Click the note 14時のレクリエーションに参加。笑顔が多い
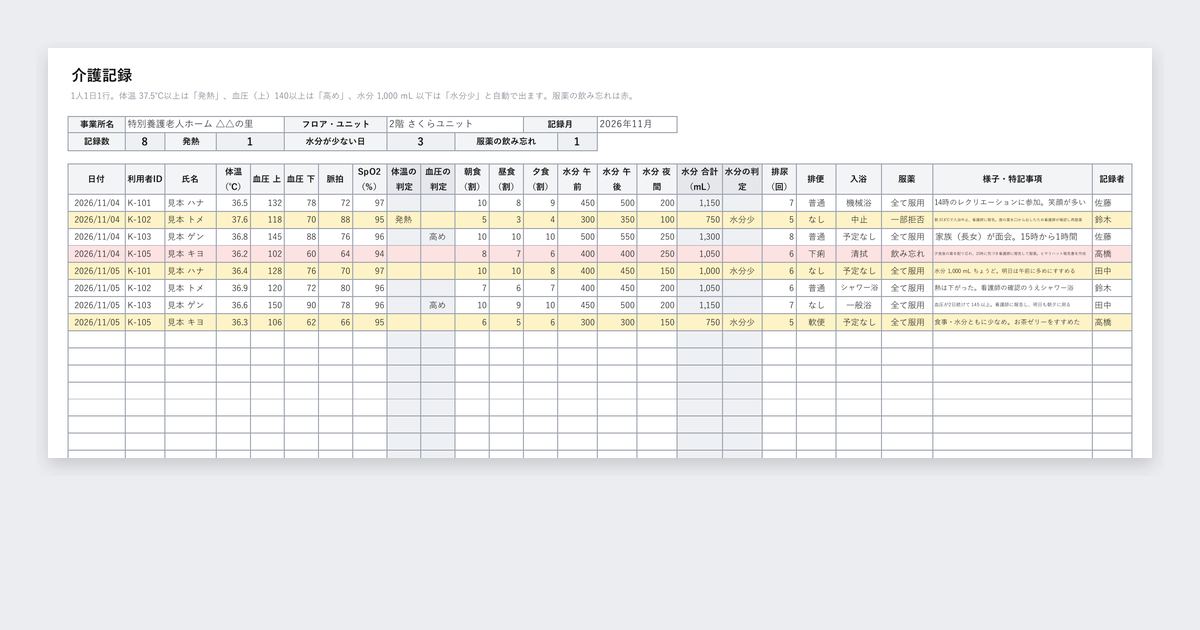This screenshot has width=1200, height=630. tap(1010, 203)
